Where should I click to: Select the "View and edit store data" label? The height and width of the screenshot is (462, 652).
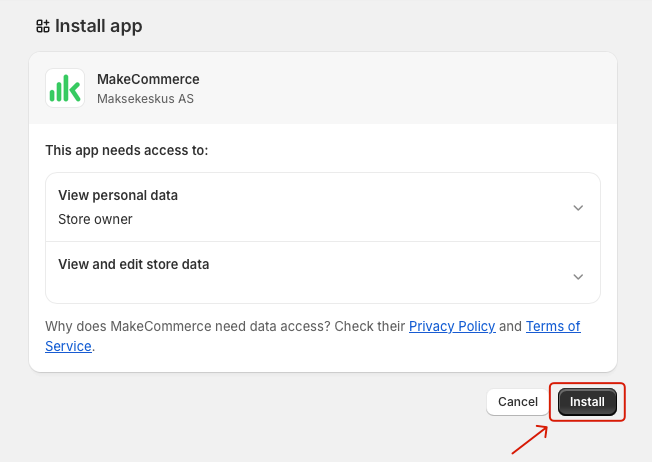(134, 264)
